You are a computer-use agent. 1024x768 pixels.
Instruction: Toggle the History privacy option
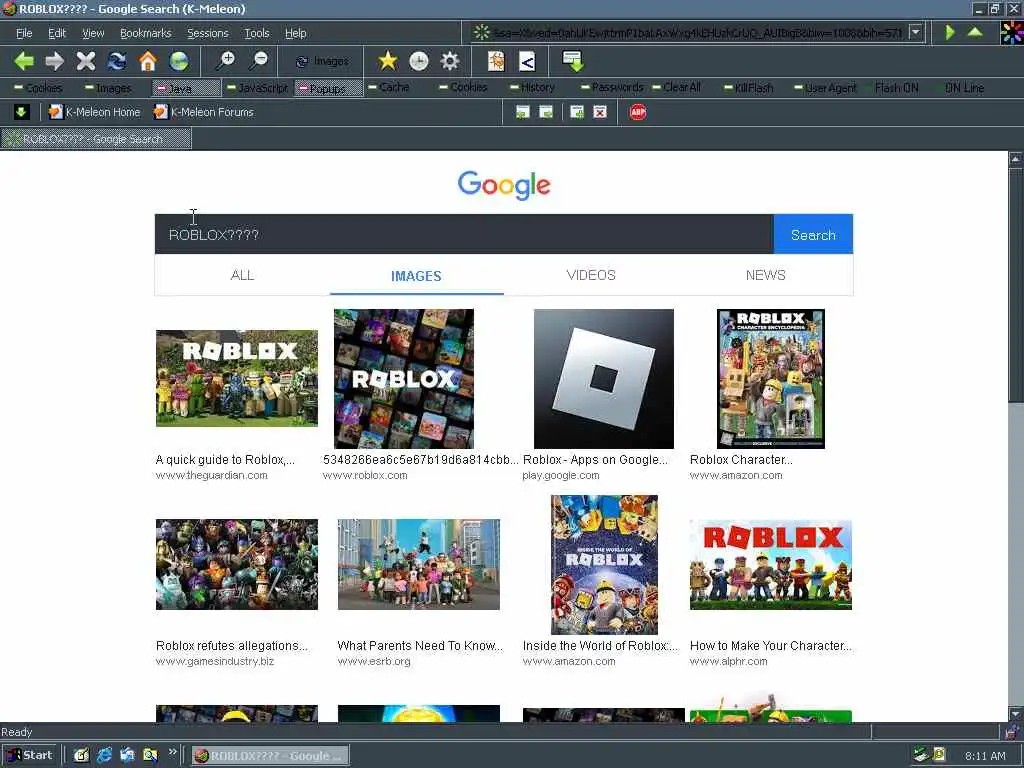pyautogui.click(x=532, y=88)
